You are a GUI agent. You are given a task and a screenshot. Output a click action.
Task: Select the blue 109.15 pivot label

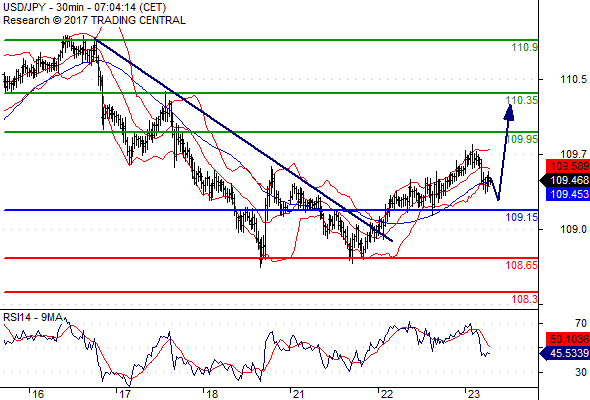(522, 217)
